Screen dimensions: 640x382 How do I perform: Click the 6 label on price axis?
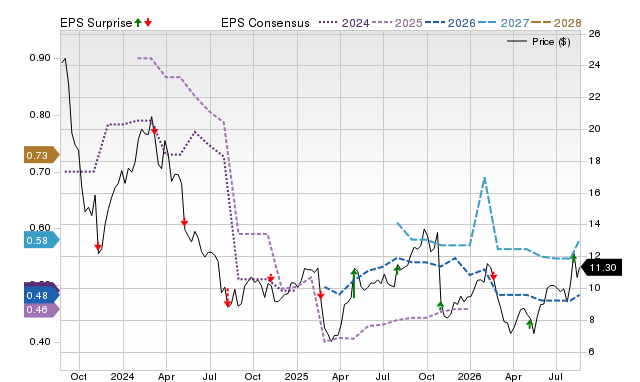click(x=591, y=352)
